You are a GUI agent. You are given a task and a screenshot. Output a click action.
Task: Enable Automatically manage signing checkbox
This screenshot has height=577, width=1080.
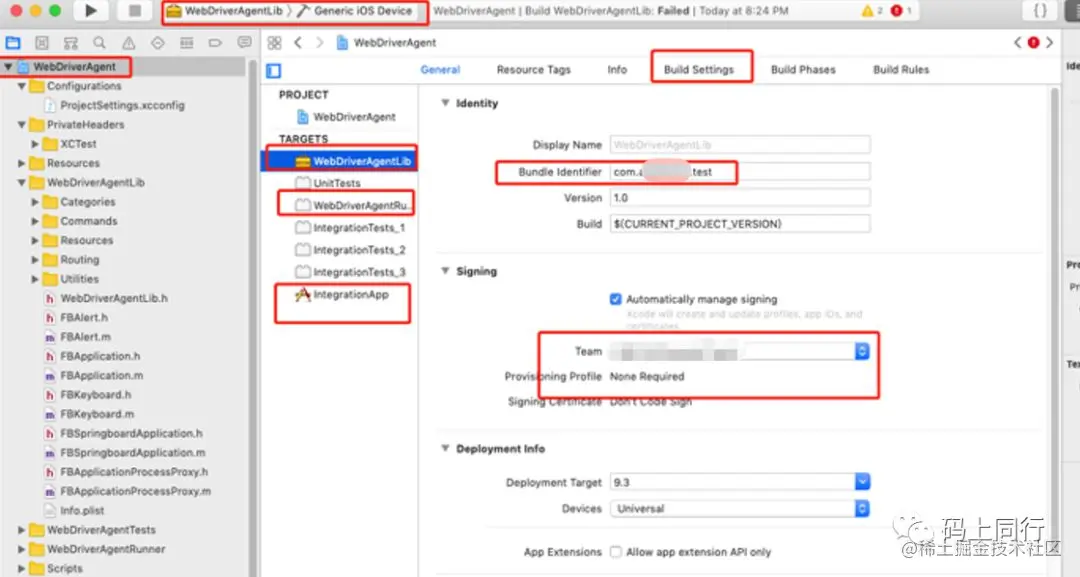(616, 299)
